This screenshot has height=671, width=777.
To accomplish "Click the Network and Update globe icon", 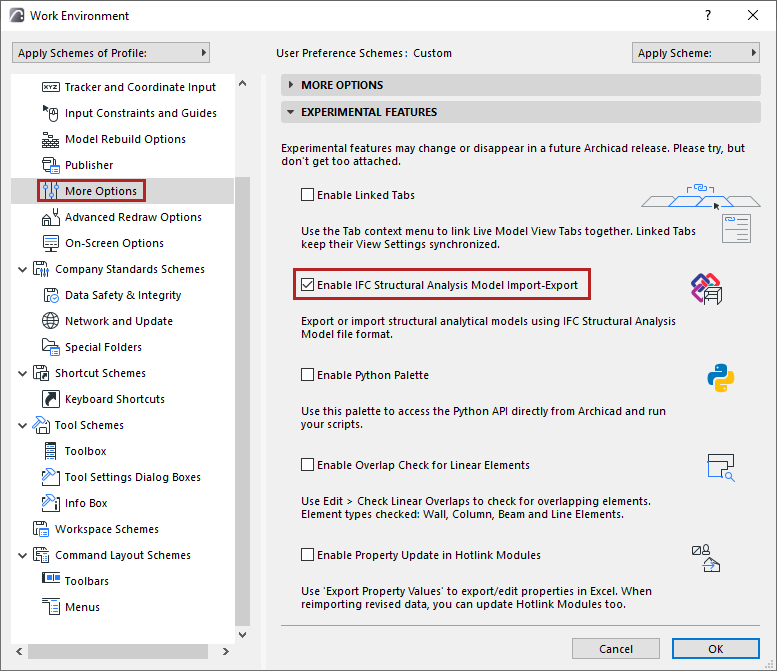I will coord(51,321).
